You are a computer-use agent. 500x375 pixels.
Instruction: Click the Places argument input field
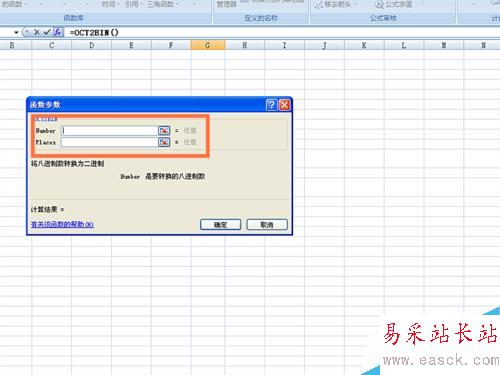109,142
